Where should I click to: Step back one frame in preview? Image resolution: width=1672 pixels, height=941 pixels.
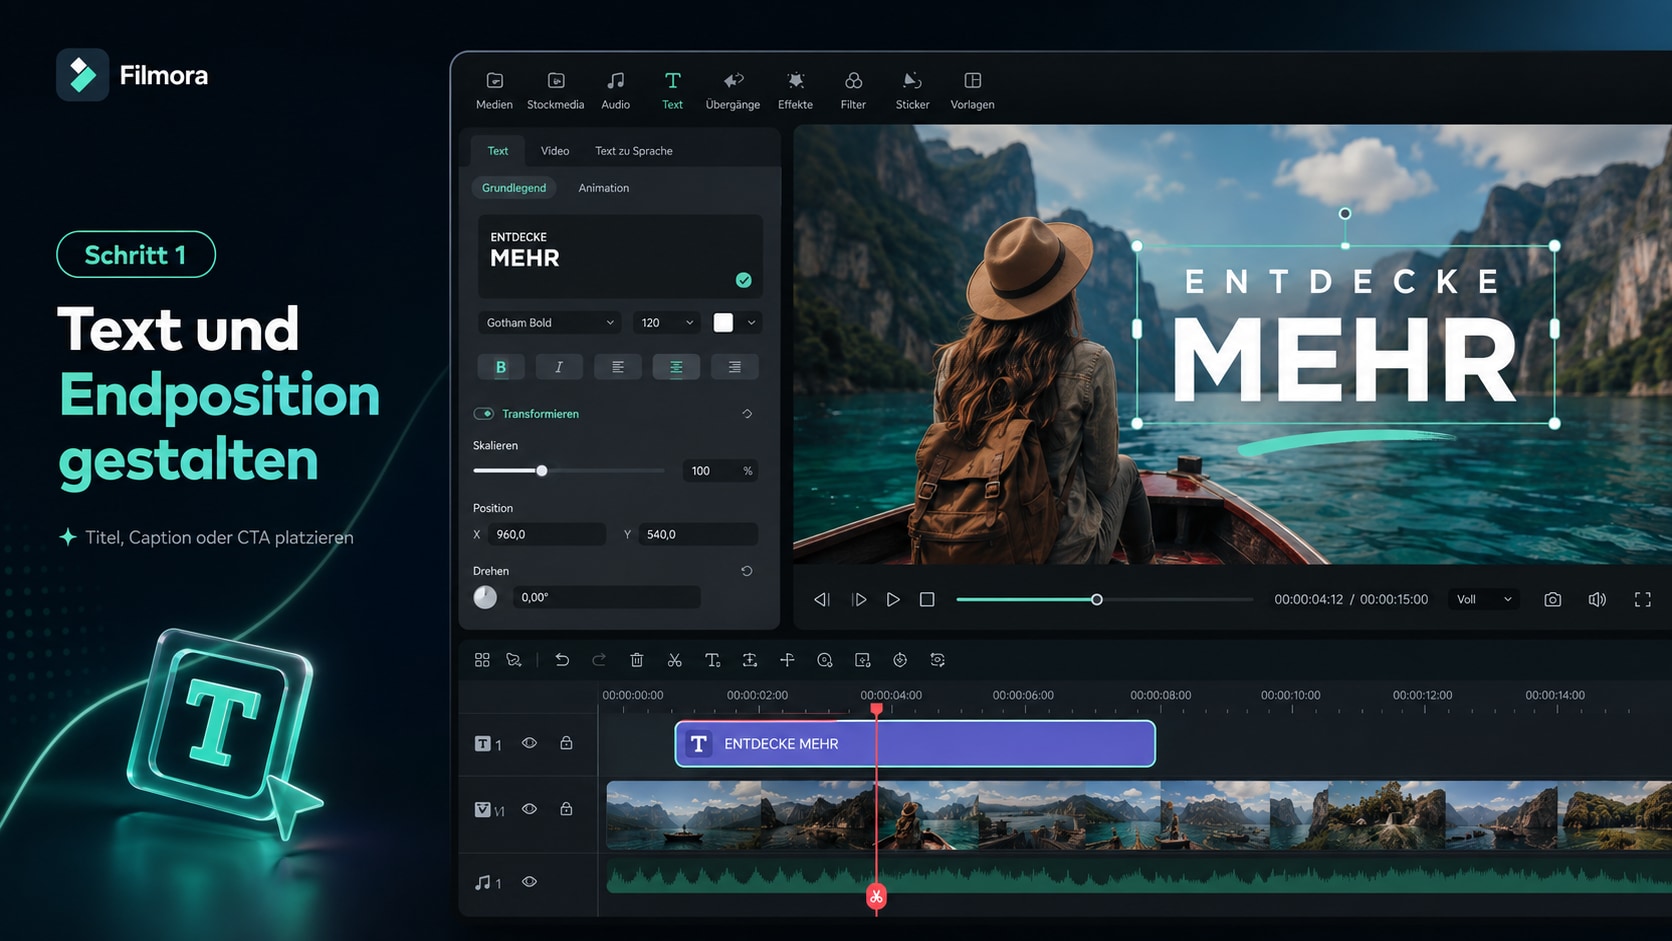(822, 600)
